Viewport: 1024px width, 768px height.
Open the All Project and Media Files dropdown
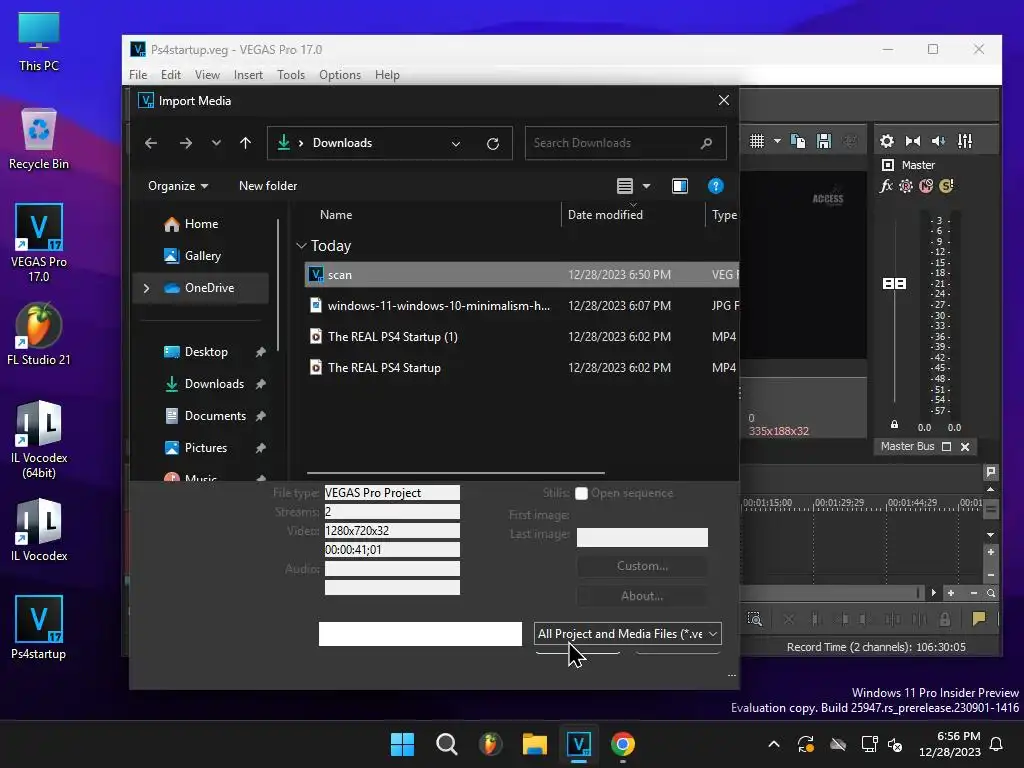pyautogui.click(x=628, y=634)
